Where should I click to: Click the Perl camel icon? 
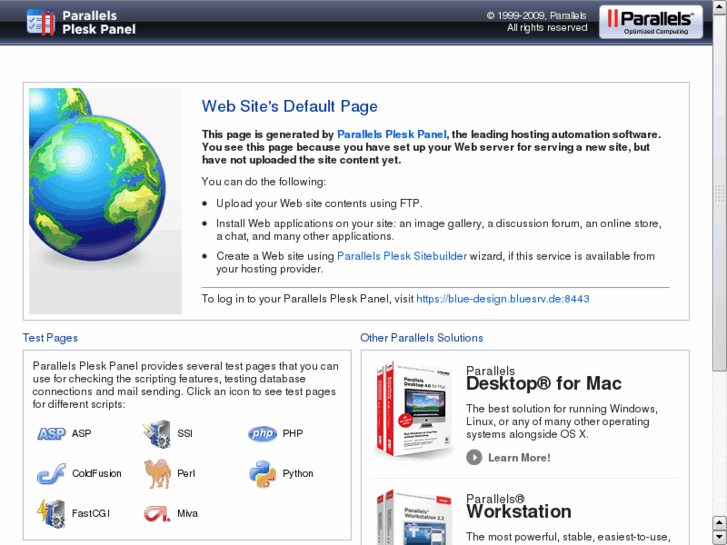tap(157, 474)
